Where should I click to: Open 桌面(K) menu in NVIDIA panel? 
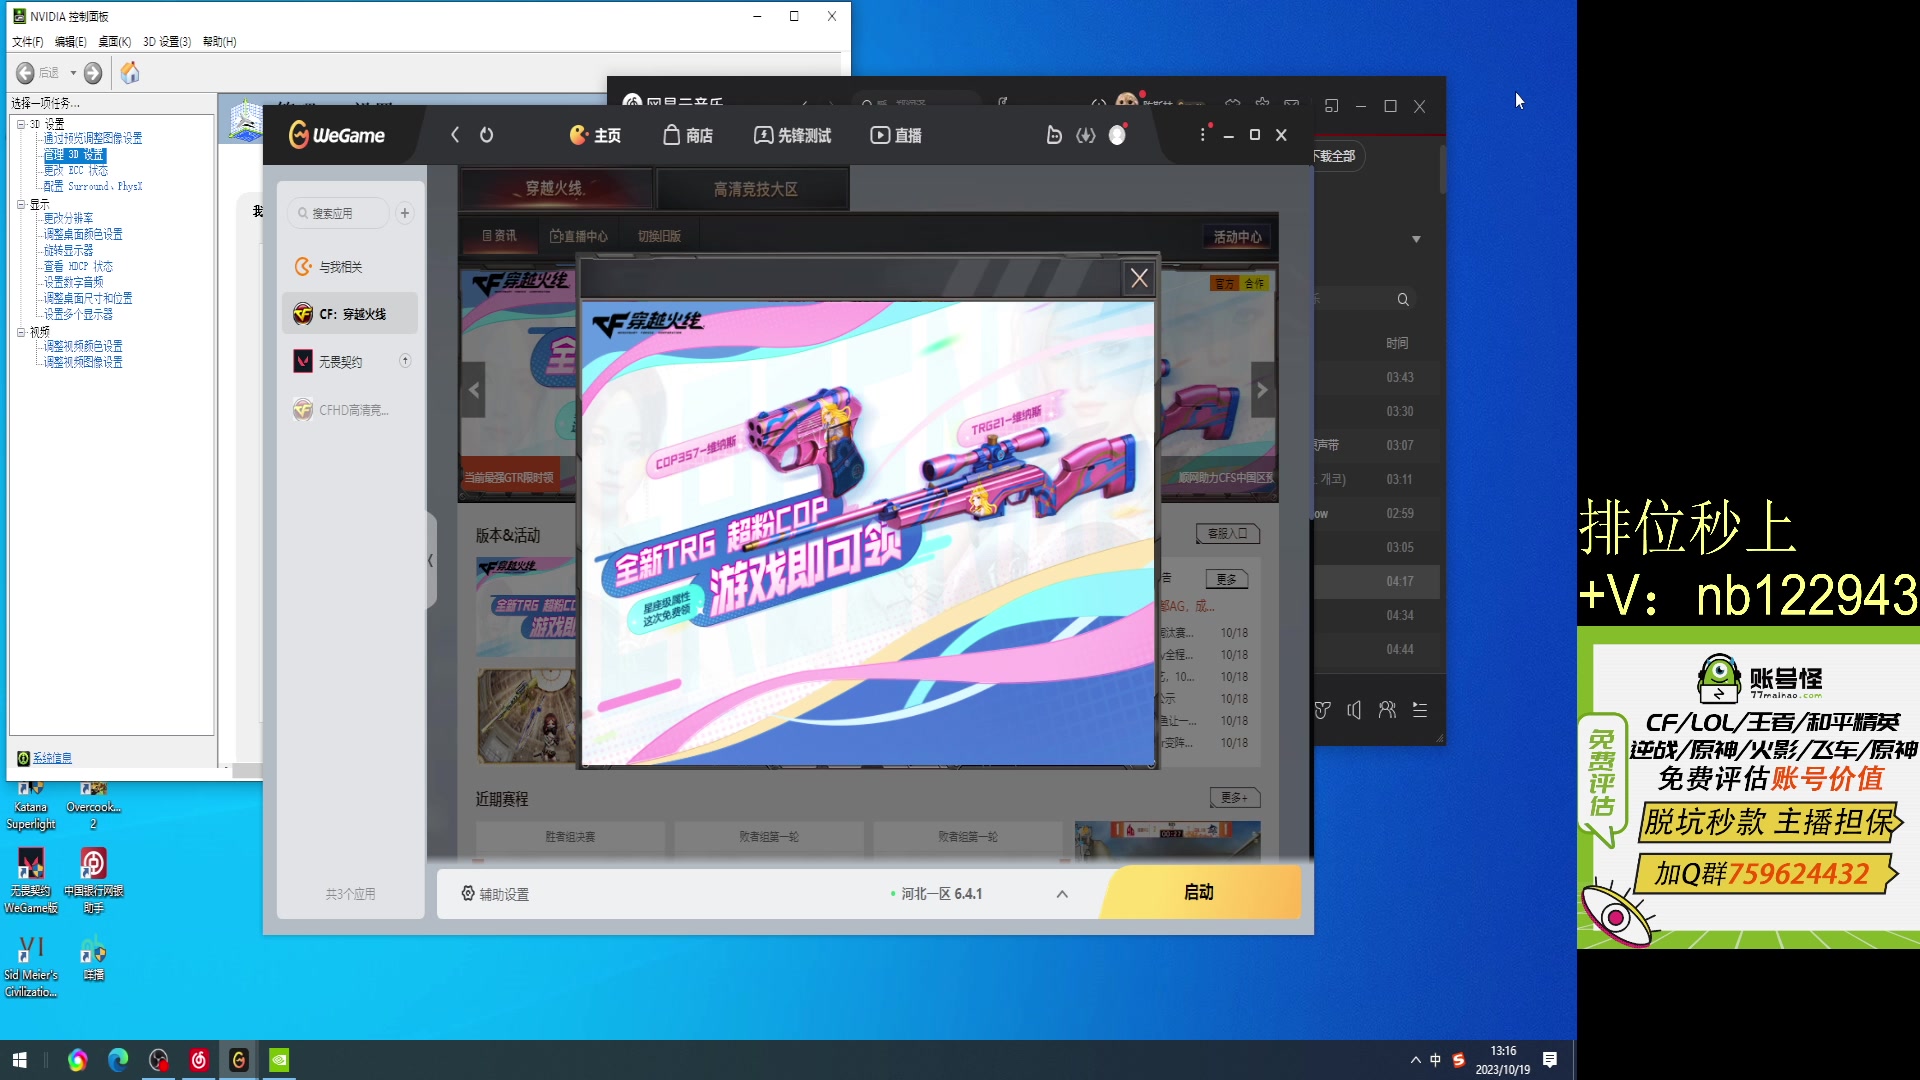(x=114, y=42)
